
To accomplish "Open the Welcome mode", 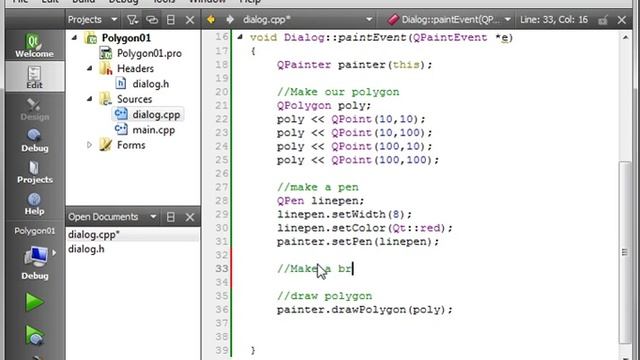I will (34, 45).
